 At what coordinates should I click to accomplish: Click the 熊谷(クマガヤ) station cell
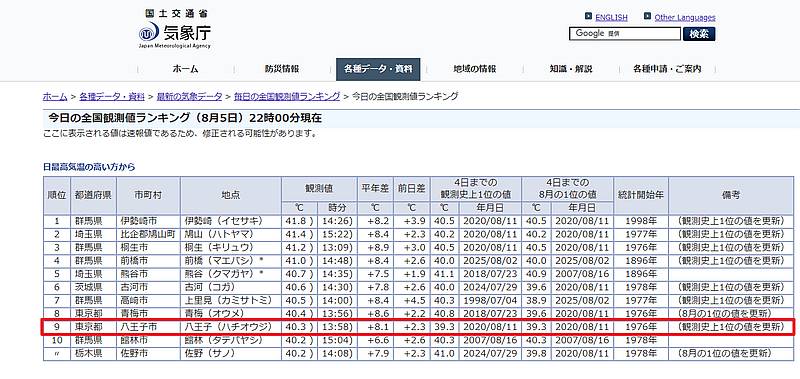point(231,274)
